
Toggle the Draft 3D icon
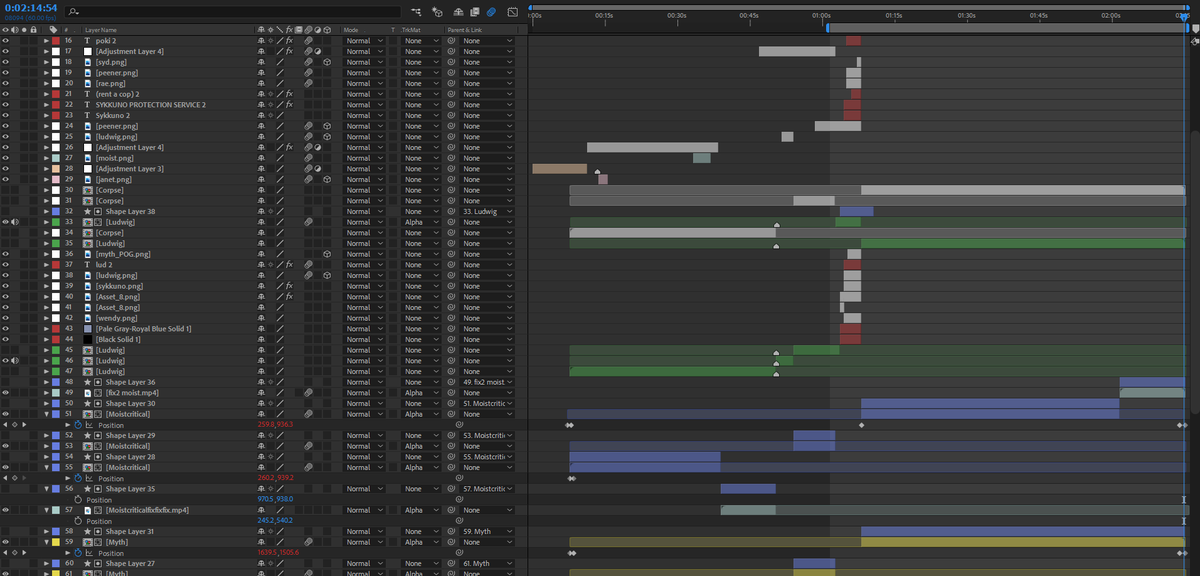437,12
